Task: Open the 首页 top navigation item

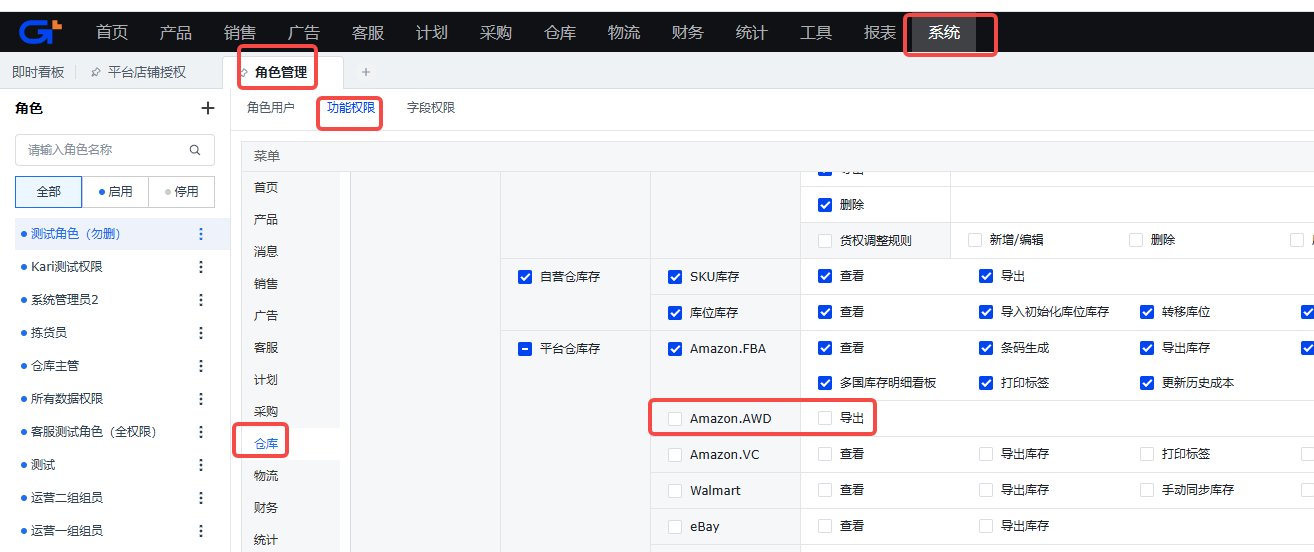Action: tap(112, 33)
